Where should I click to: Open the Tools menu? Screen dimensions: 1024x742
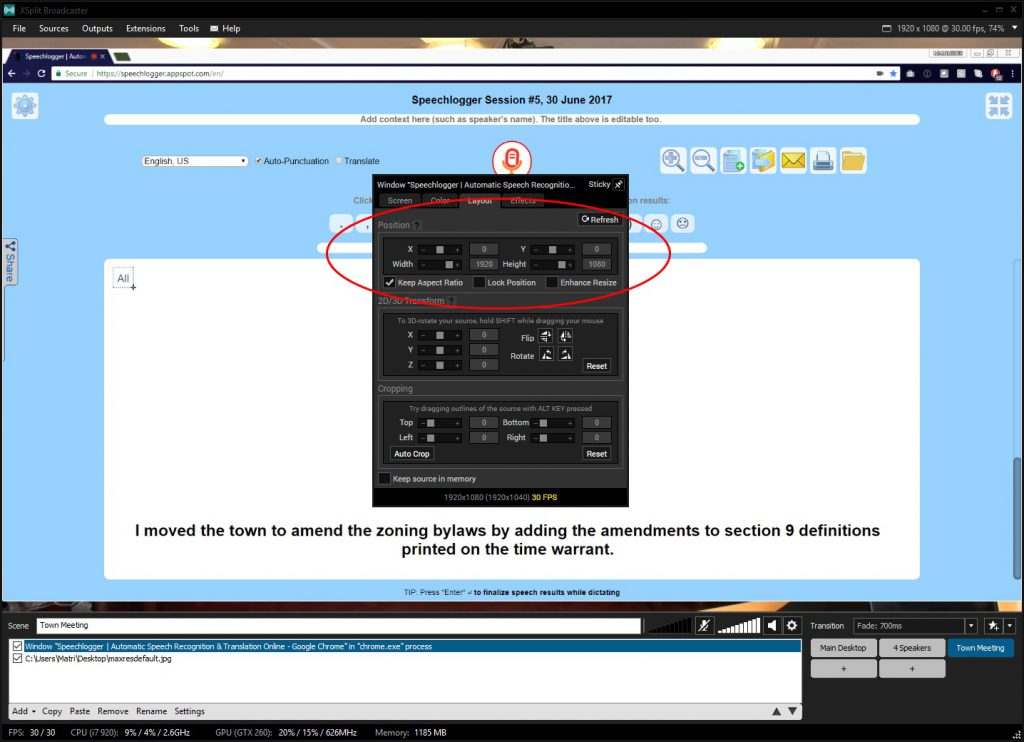pos(189,28)
